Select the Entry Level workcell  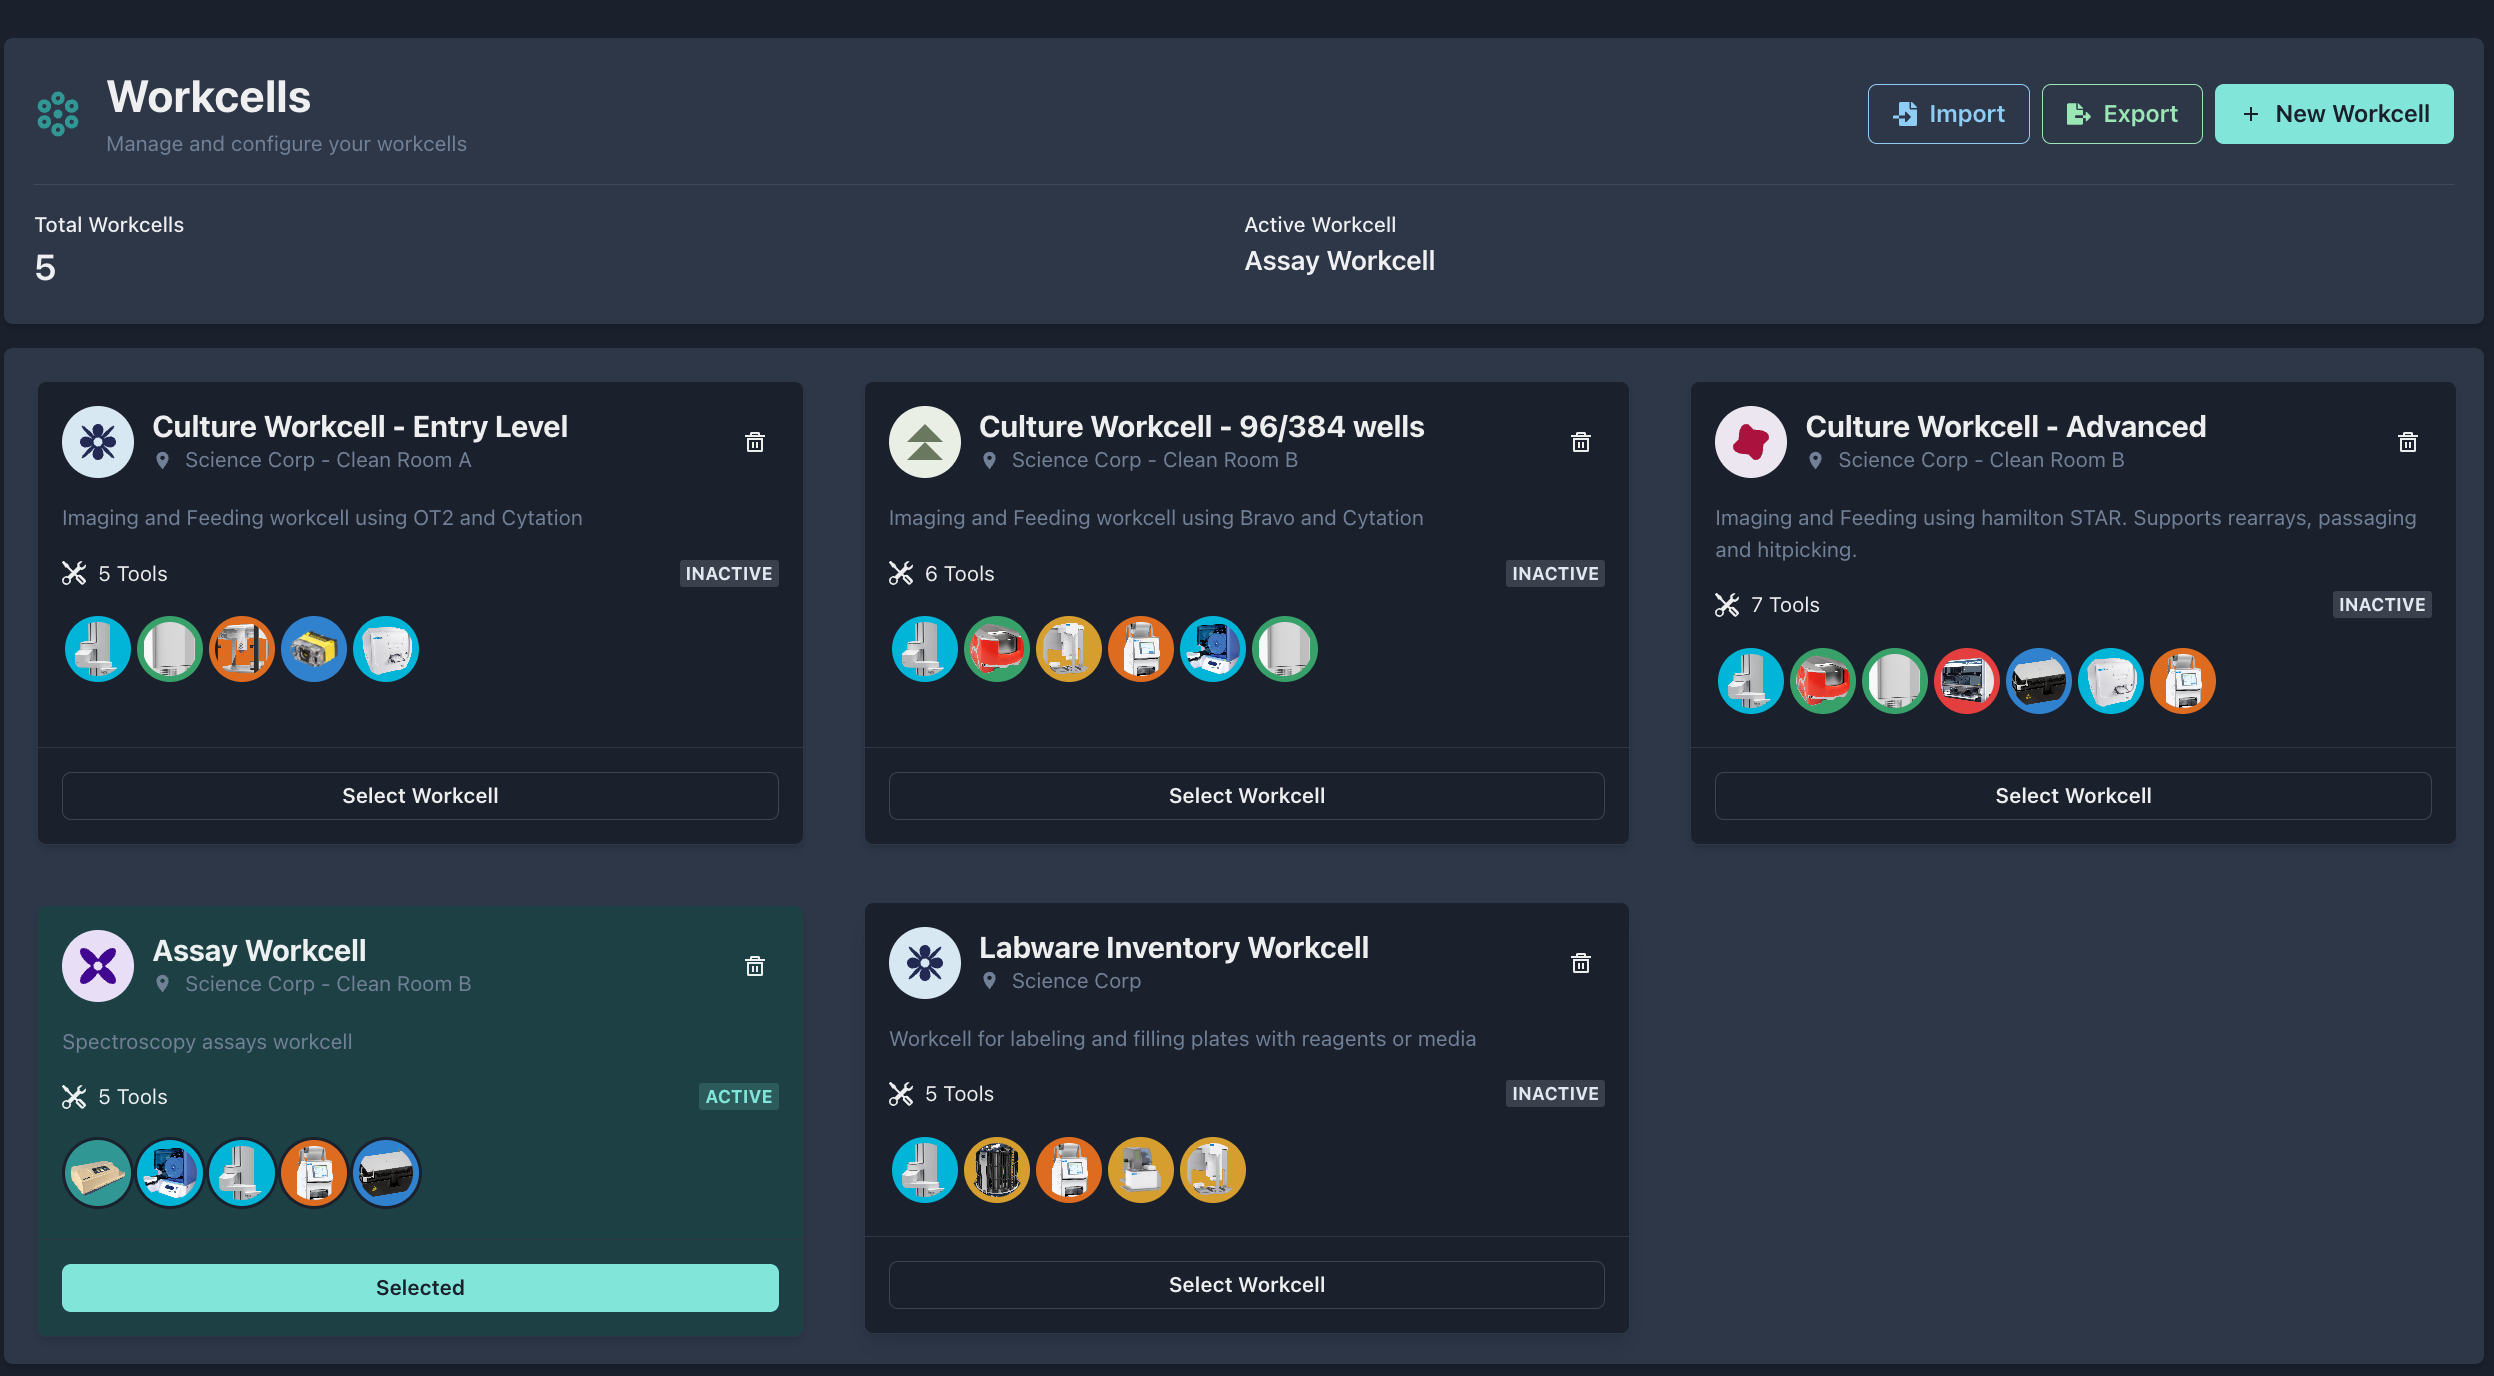[420, 796]
